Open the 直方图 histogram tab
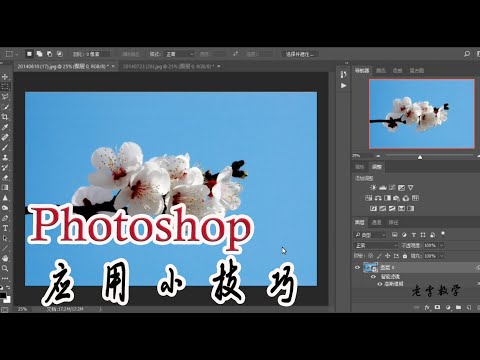Viewport: 480px width, 360px height. pyautogui.click(x=417, y=71)
